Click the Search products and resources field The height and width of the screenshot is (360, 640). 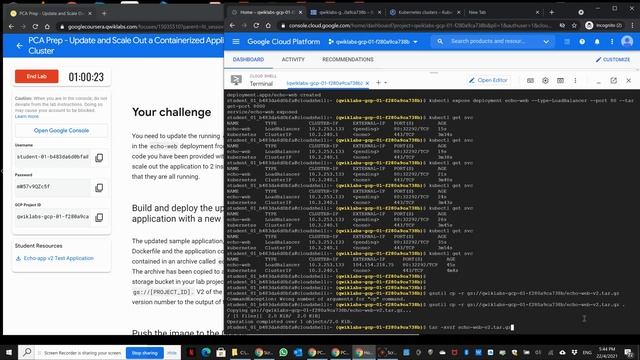(x=488, y=41)
